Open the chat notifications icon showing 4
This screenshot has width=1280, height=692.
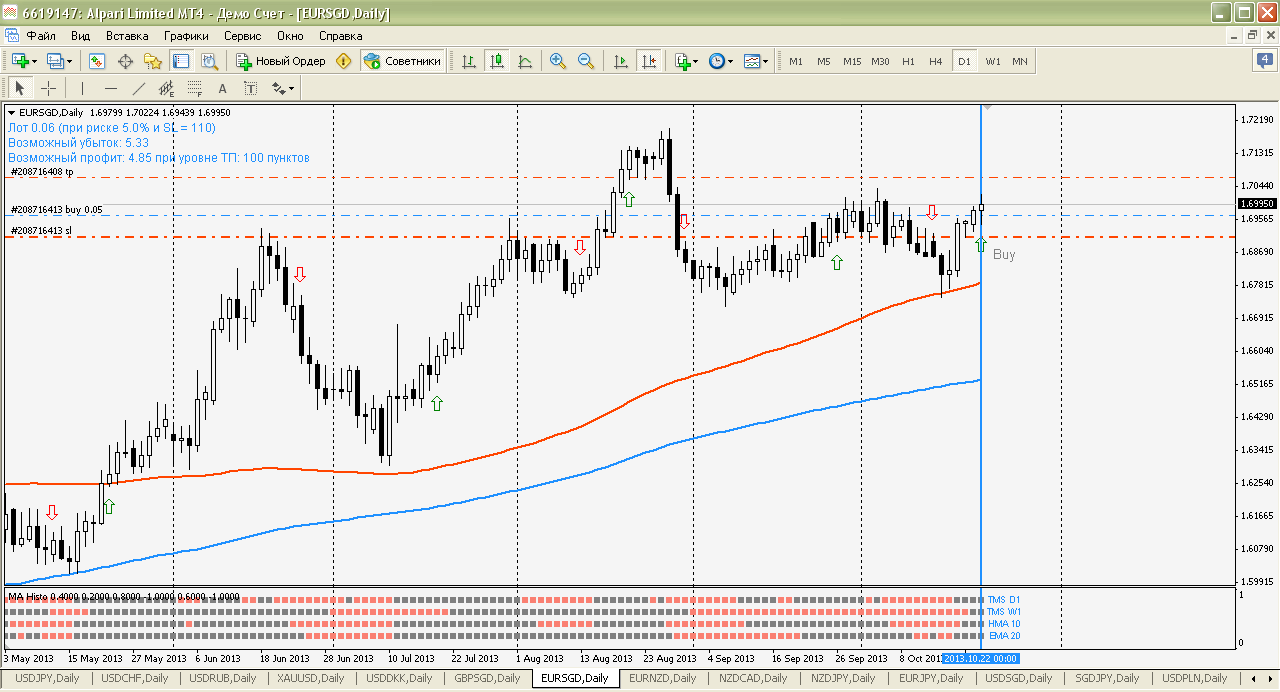coord(1263,60)
